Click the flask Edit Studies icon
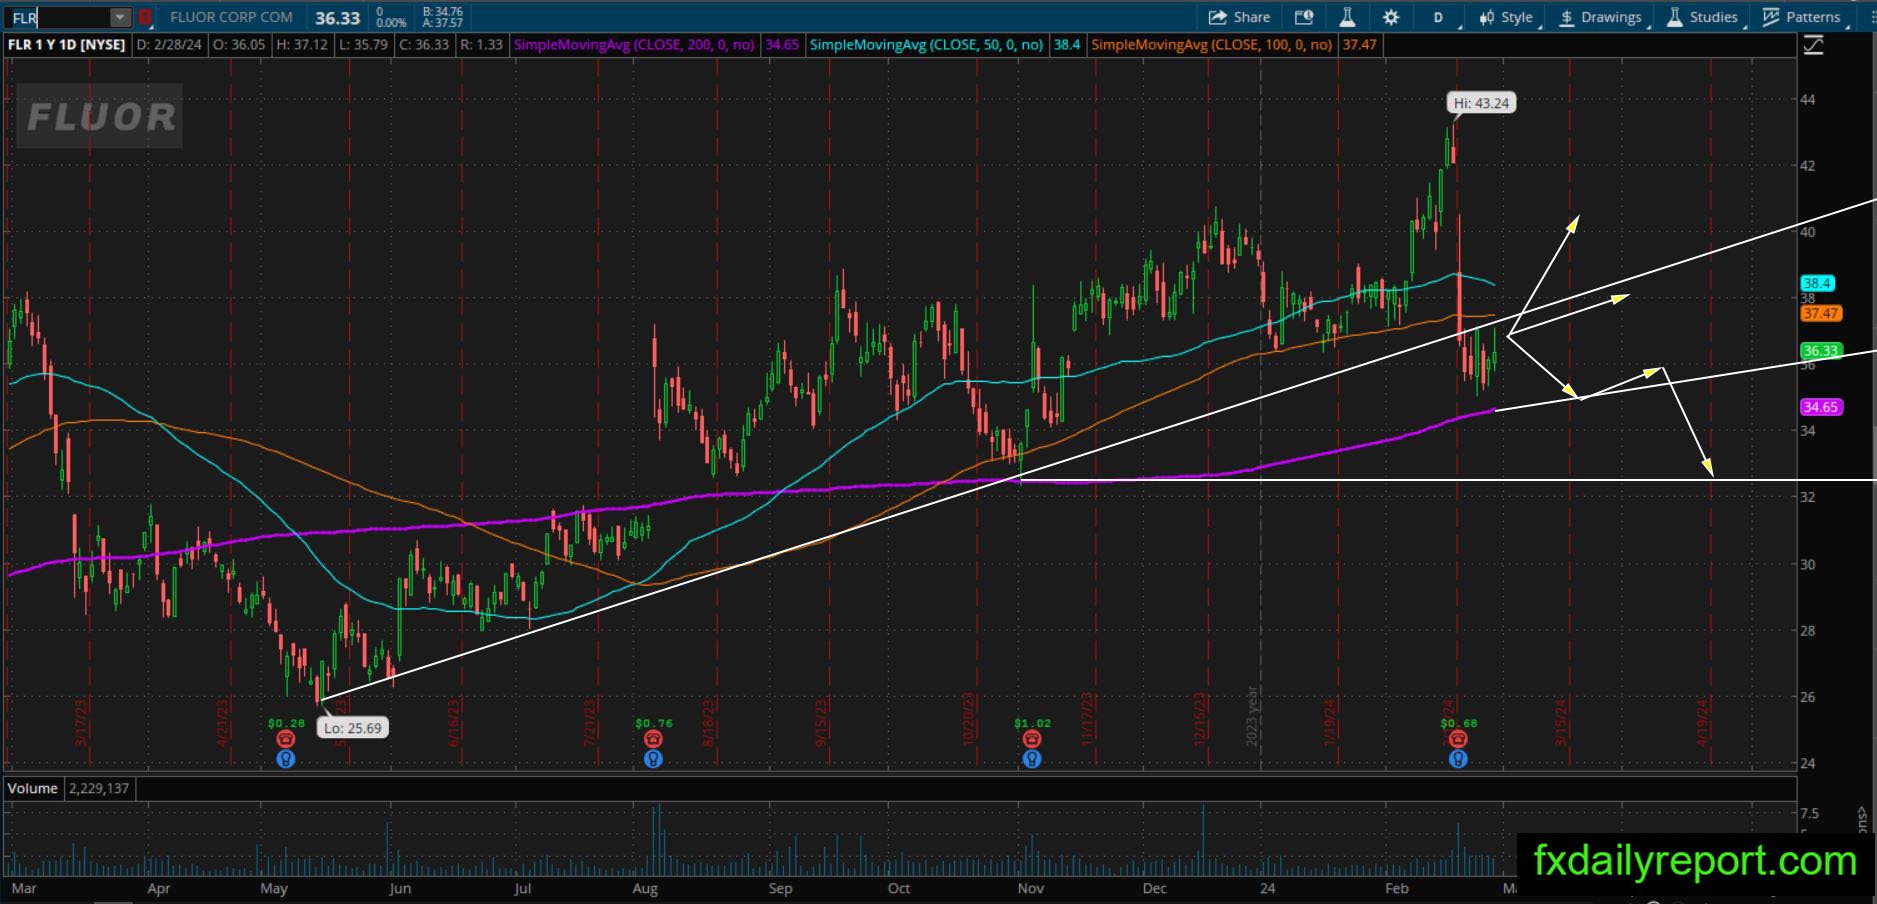 point(1347,17)
